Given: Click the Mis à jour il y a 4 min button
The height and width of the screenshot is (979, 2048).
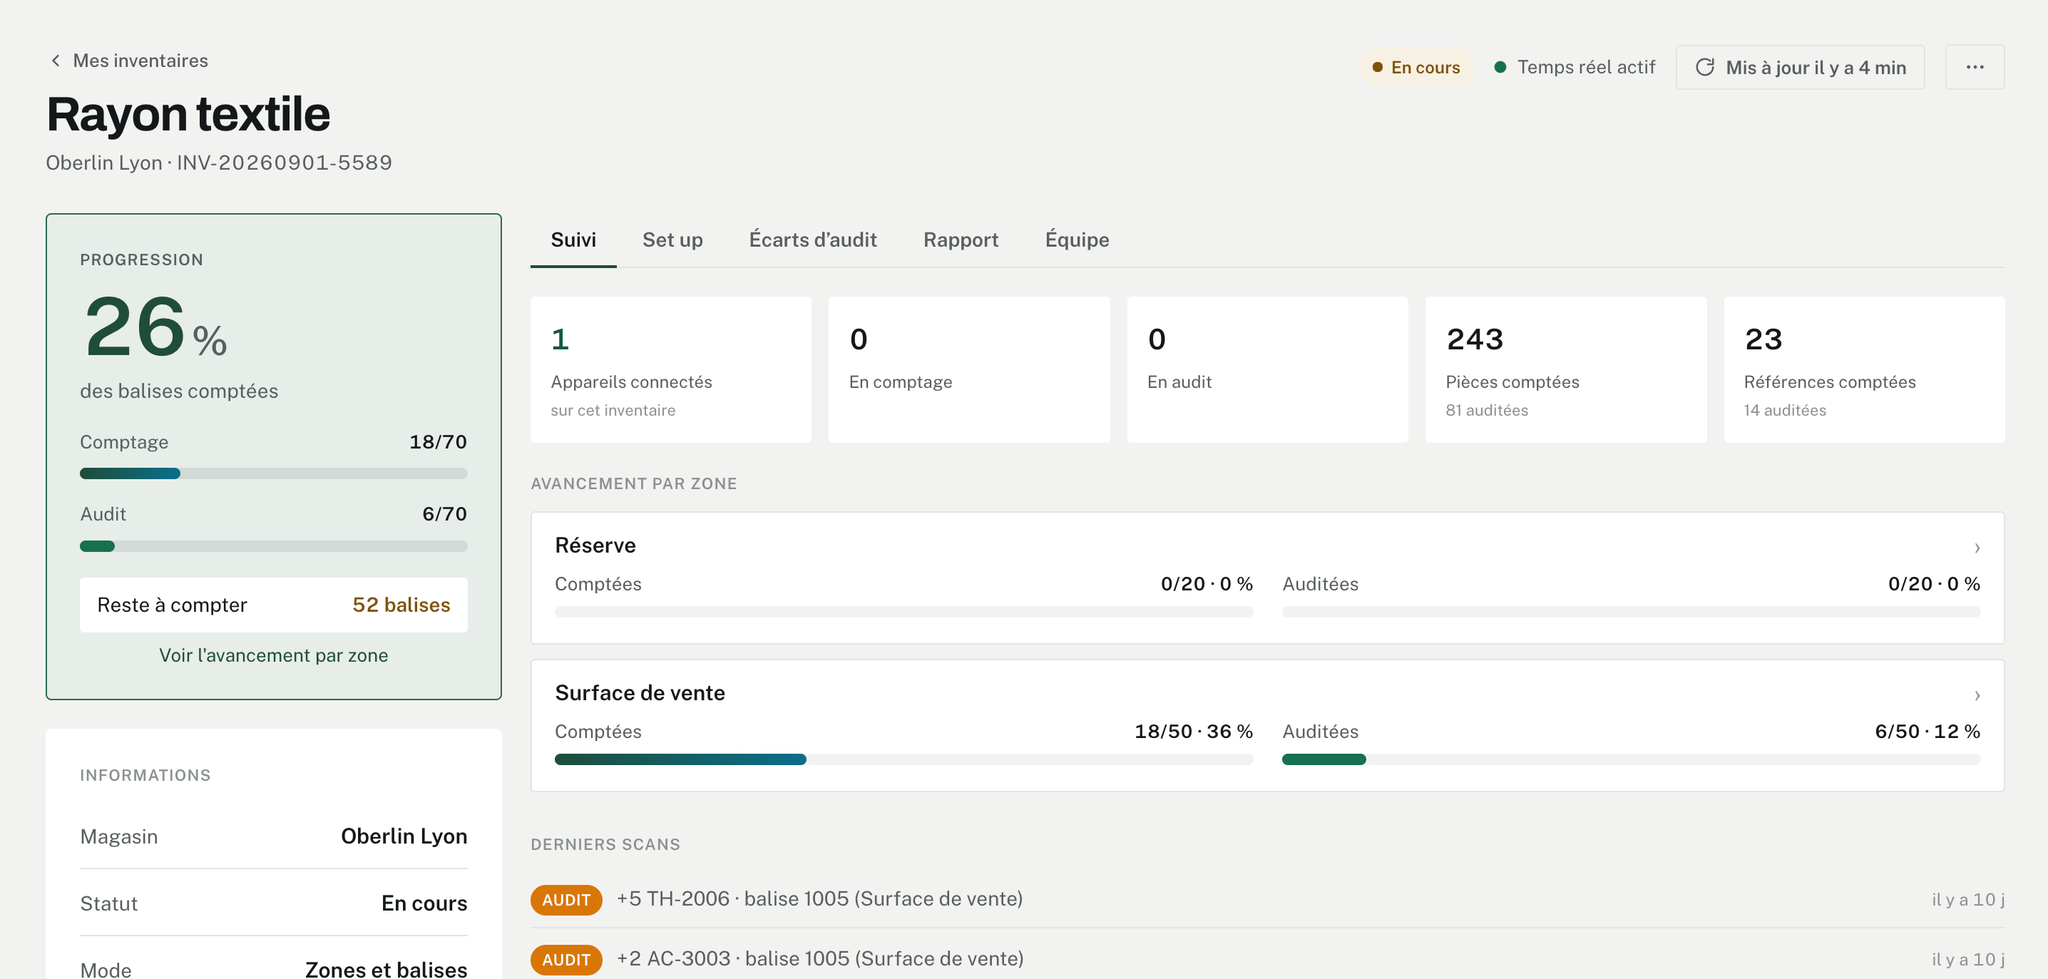Looking at the screenshot, I should [x=1800, y=67].
